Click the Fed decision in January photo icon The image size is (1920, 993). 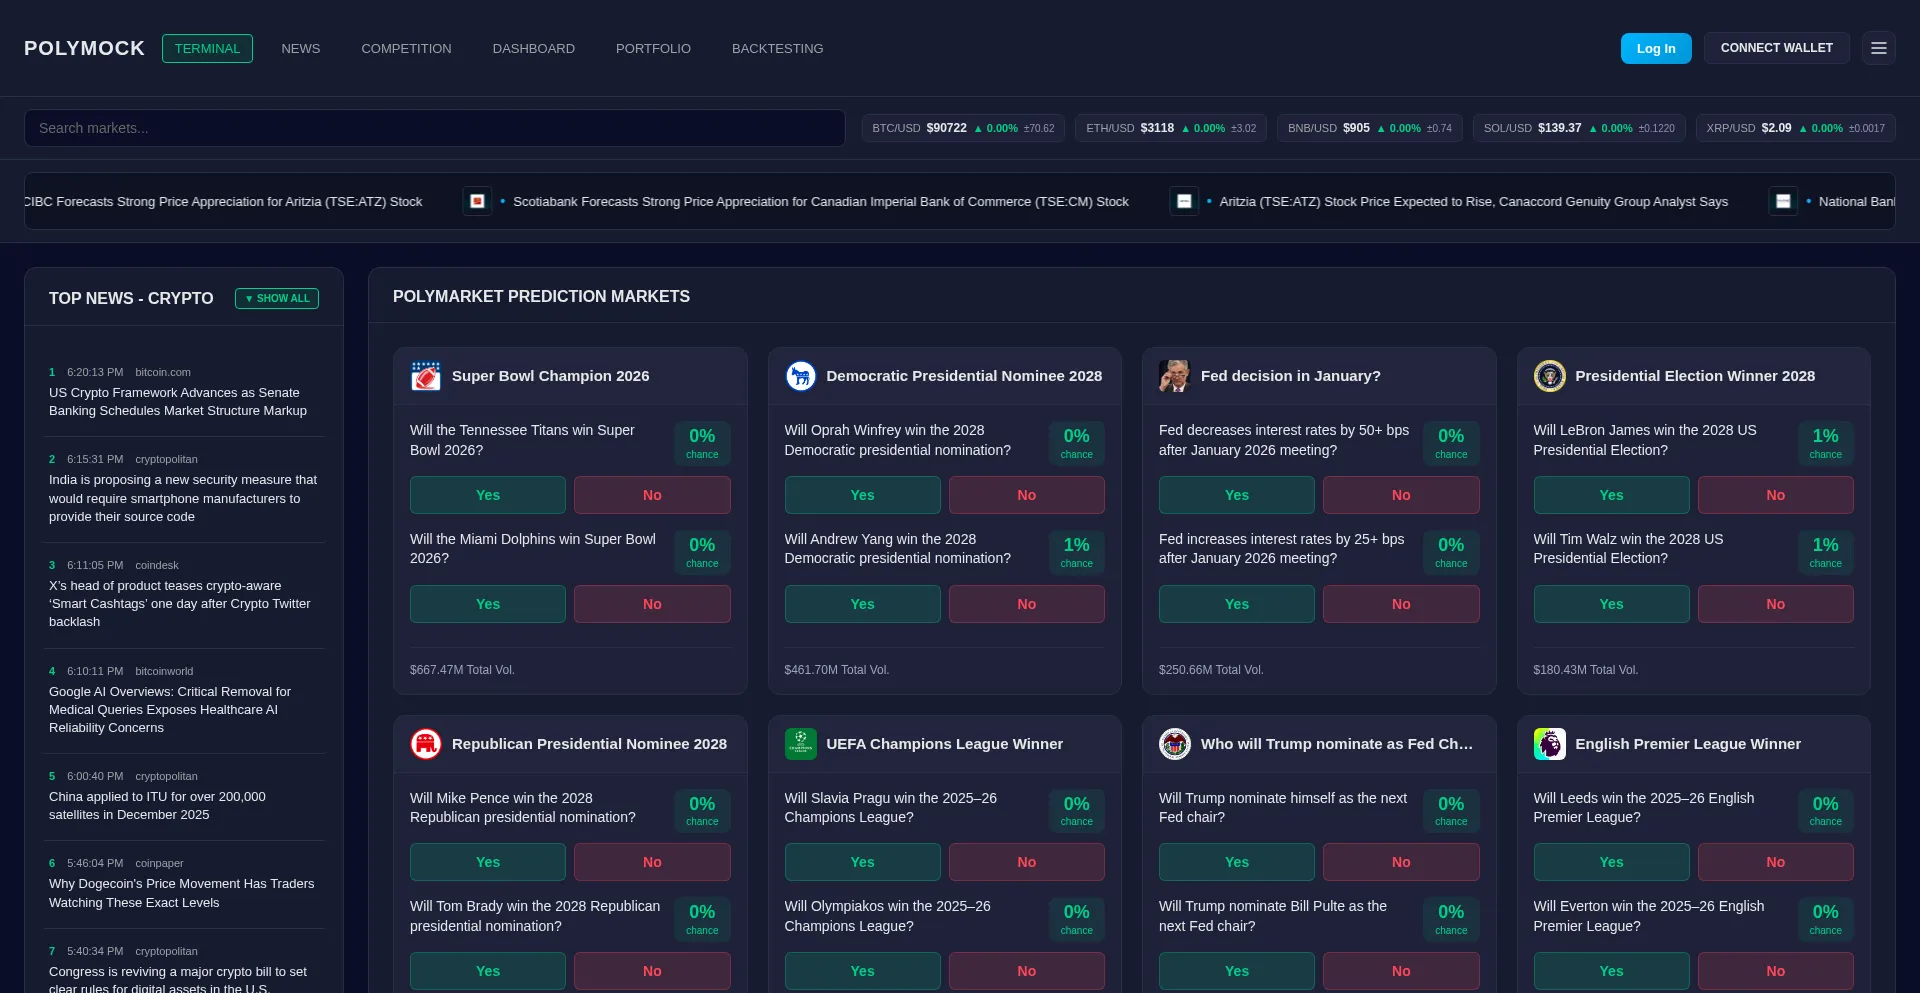click(1174, 376)
